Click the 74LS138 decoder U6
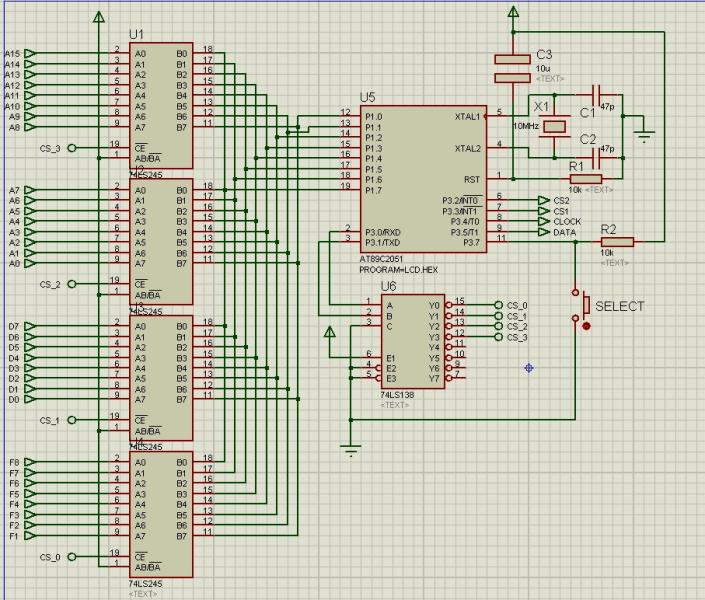Viewport: 705px width, 600px height. point(413,340)
